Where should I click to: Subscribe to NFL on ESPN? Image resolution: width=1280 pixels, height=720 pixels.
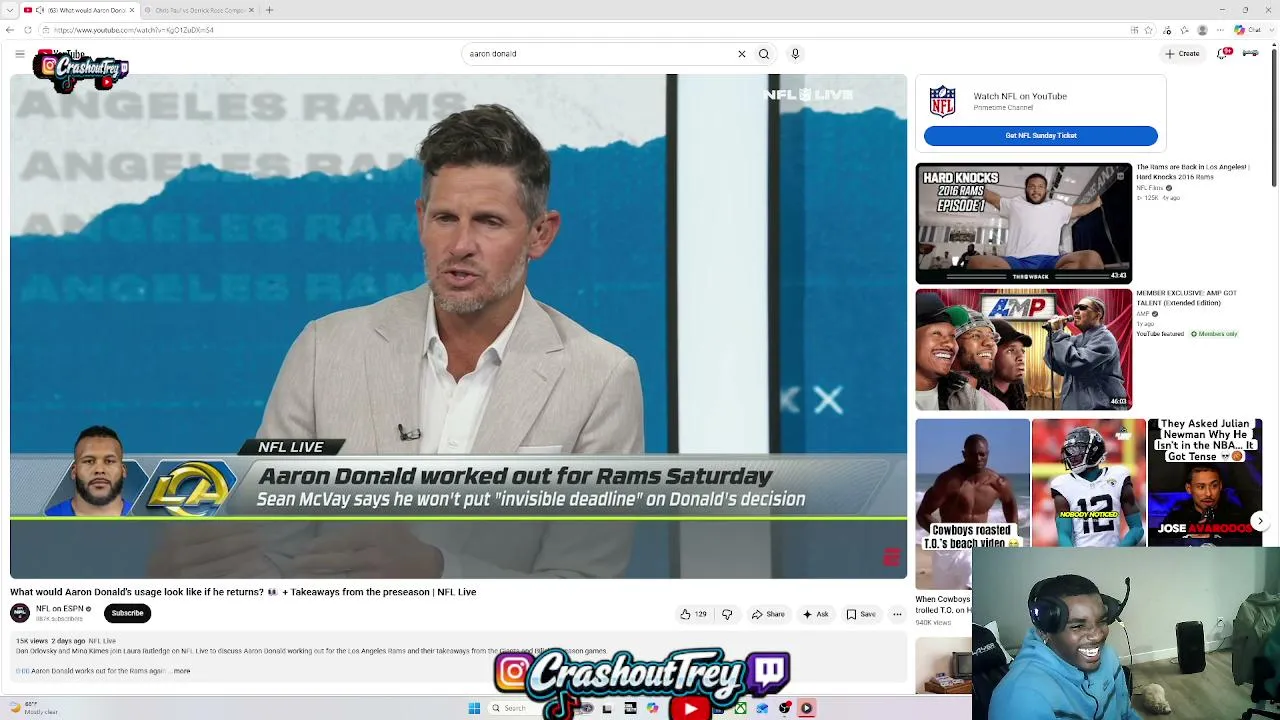pyautogui.click(x=127, y=613)
